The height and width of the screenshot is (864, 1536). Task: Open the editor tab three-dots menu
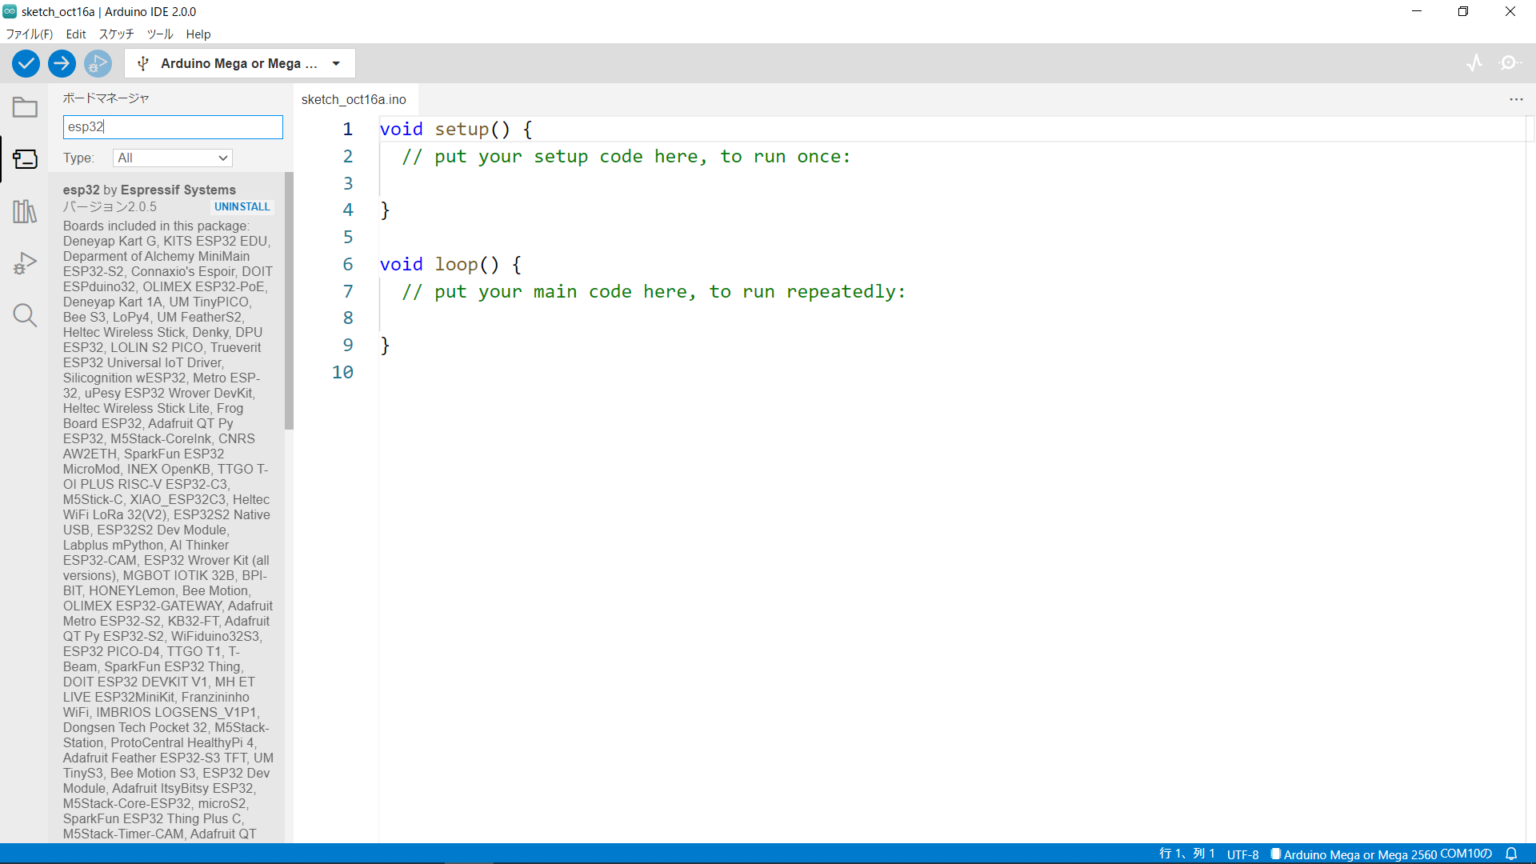(1516, 99)
